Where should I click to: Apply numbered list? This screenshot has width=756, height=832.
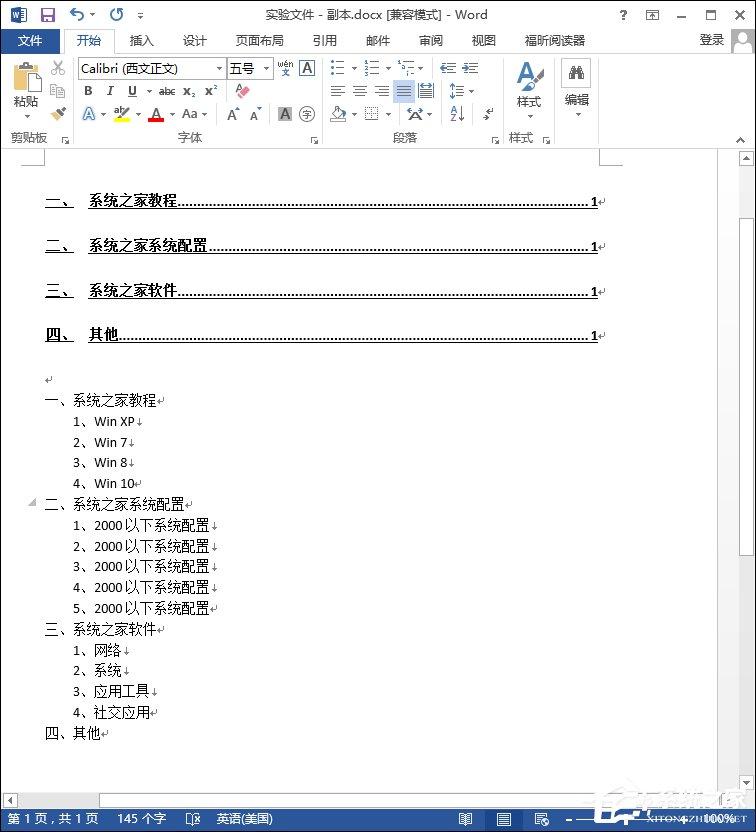[x=372, y=68]
